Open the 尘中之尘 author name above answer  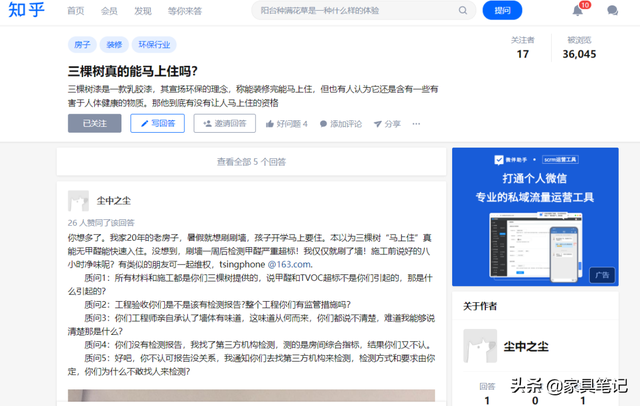coord(114,201)
